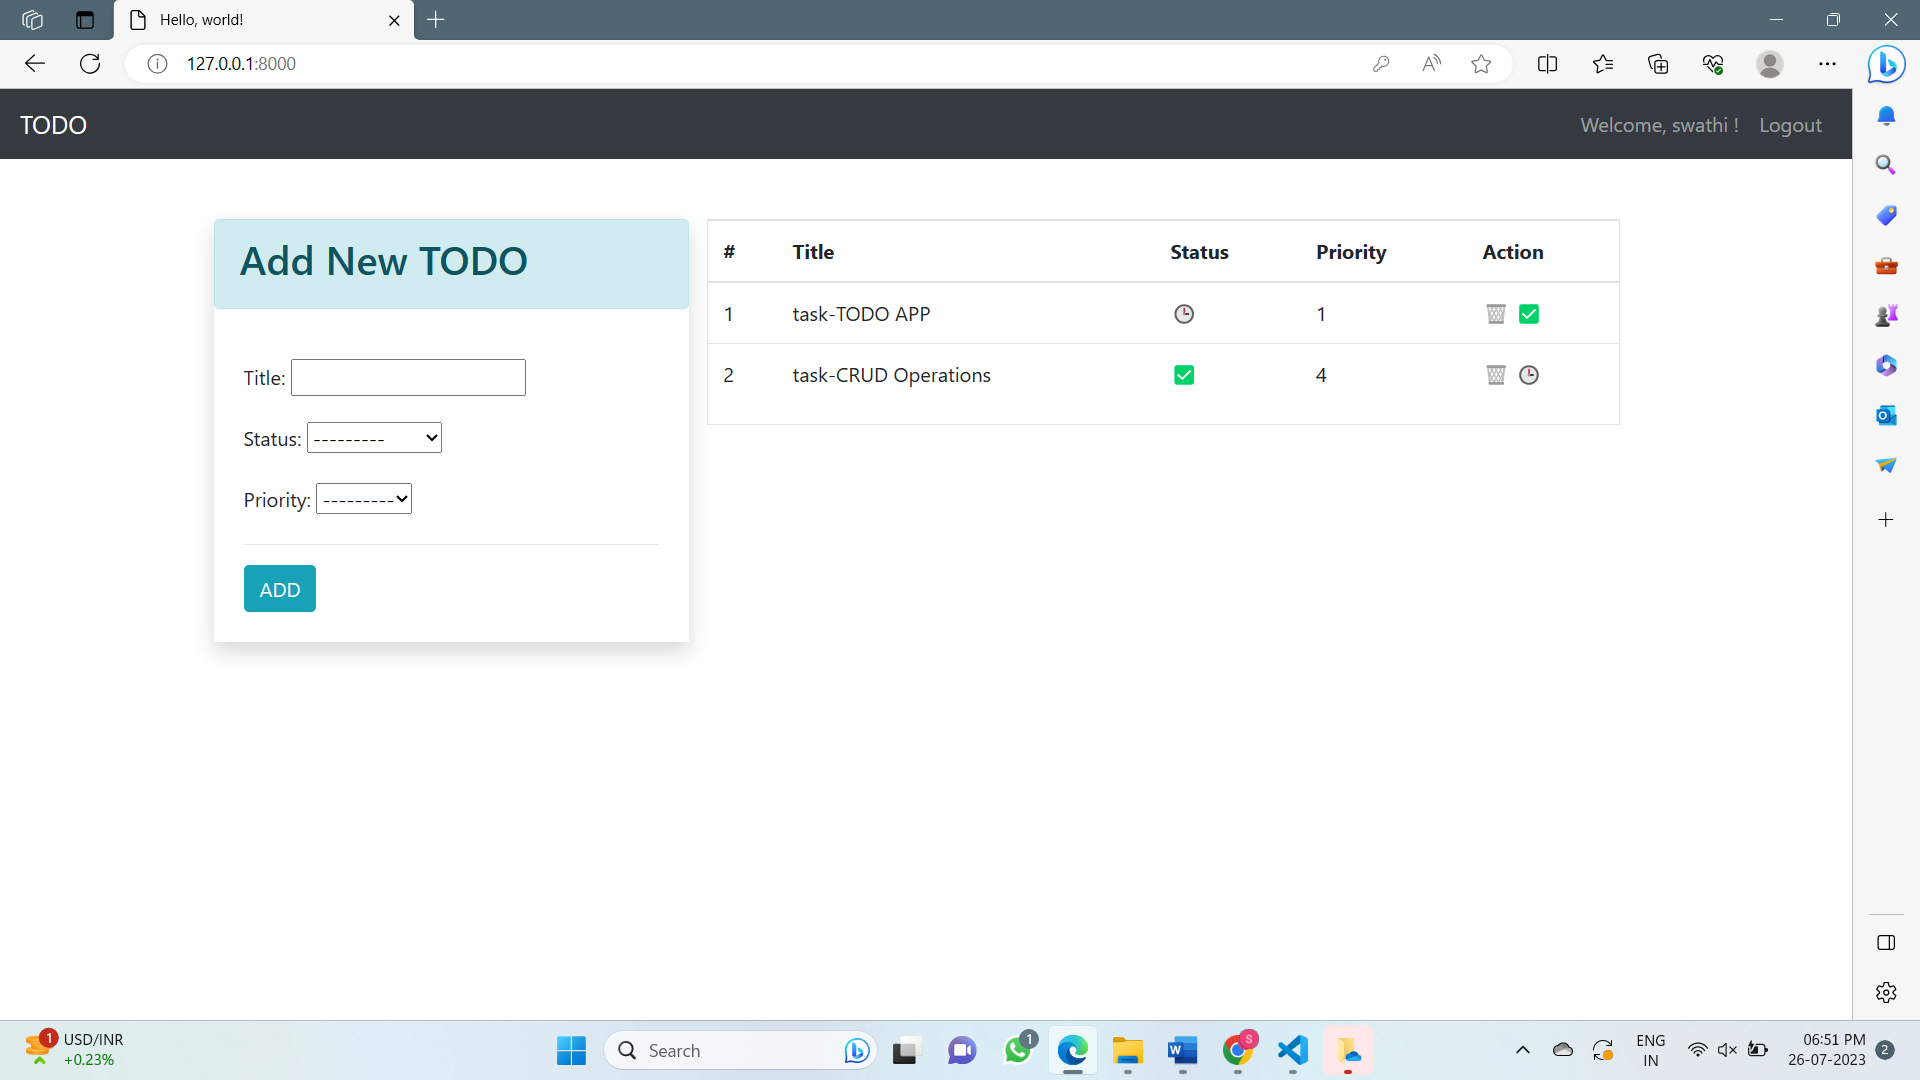Open the Edge three-dot settings menu
Viewport: 1920px width, 1080px height.
(1828, 63)
